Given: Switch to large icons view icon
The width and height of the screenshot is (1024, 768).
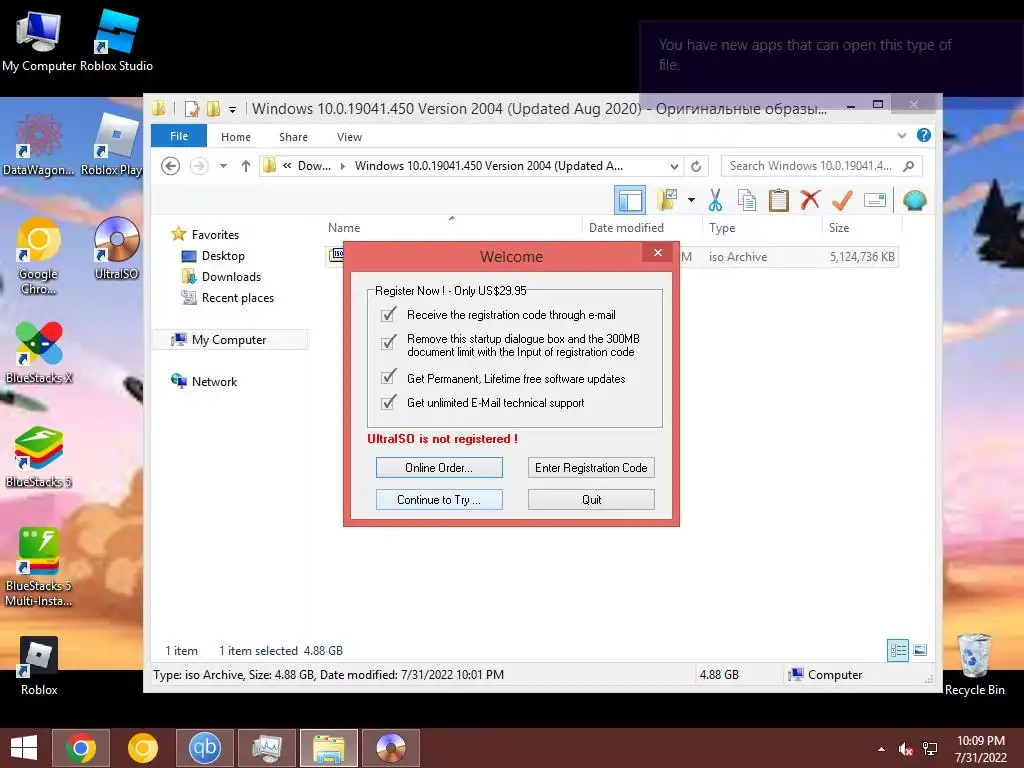Looking at the screenshot, I should click(x=920, y=650).
